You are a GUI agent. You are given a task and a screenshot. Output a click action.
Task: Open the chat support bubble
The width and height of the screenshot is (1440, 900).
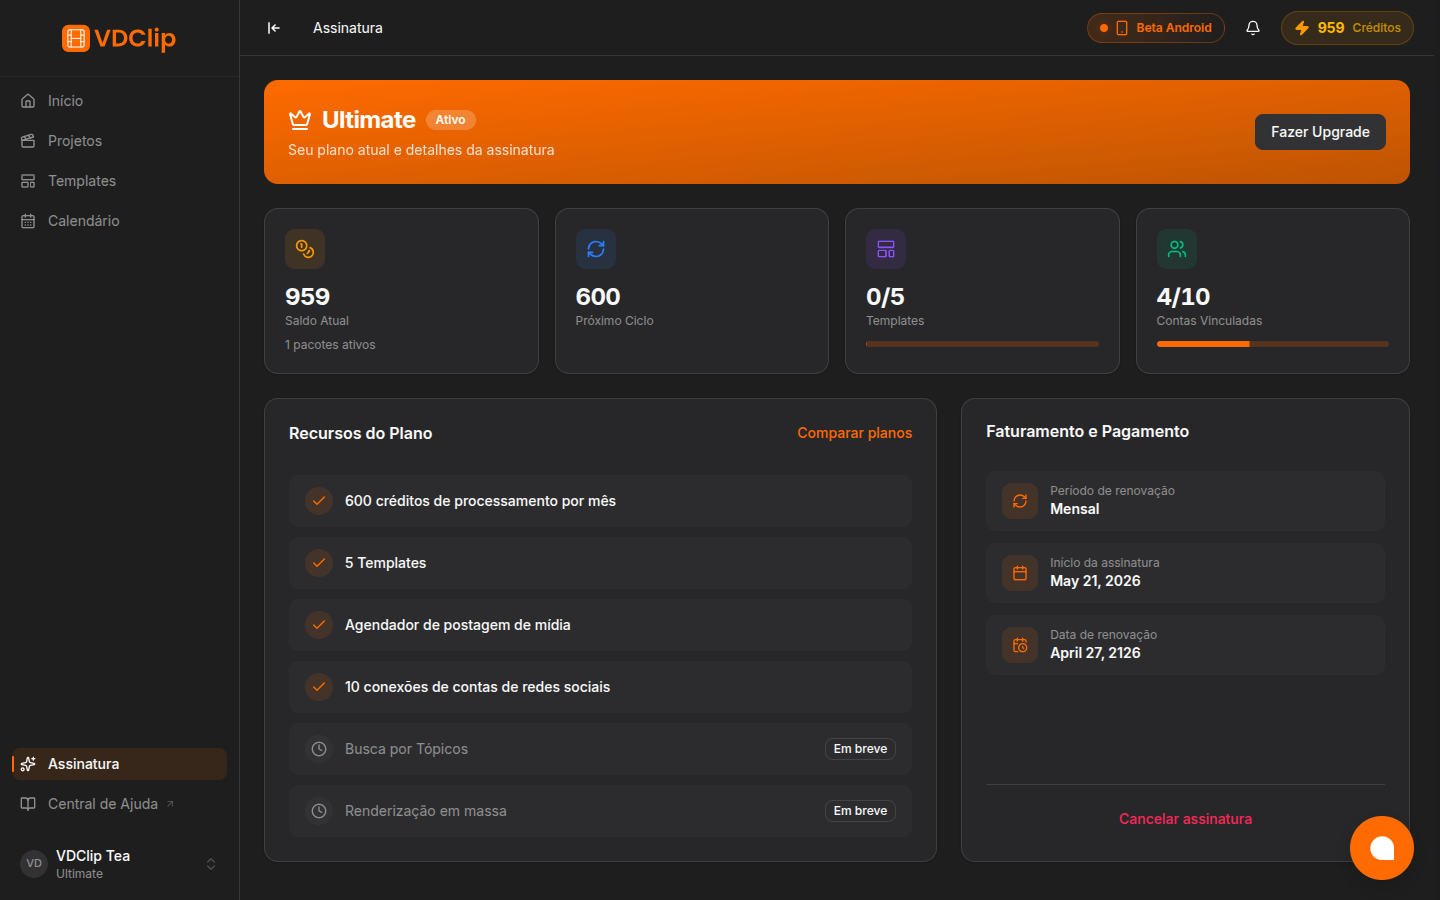1382,848
